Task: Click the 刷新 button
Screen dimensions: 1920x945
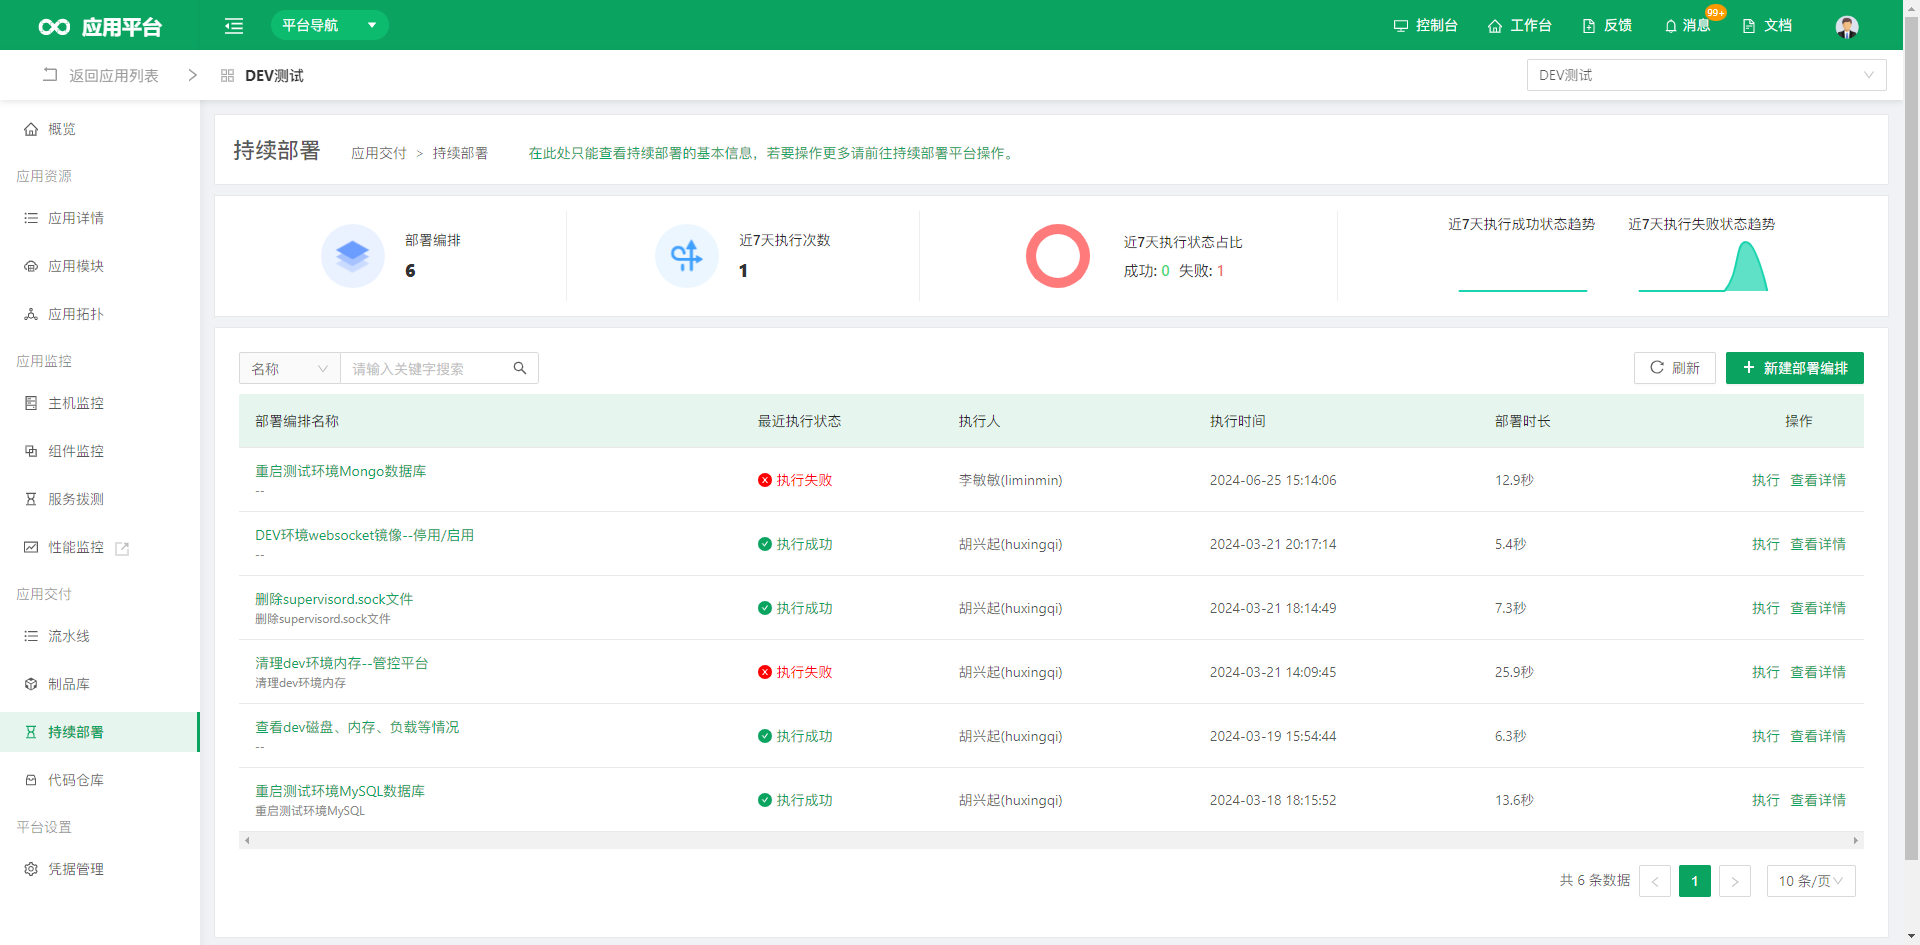Action: click(x=1674, y=368)
